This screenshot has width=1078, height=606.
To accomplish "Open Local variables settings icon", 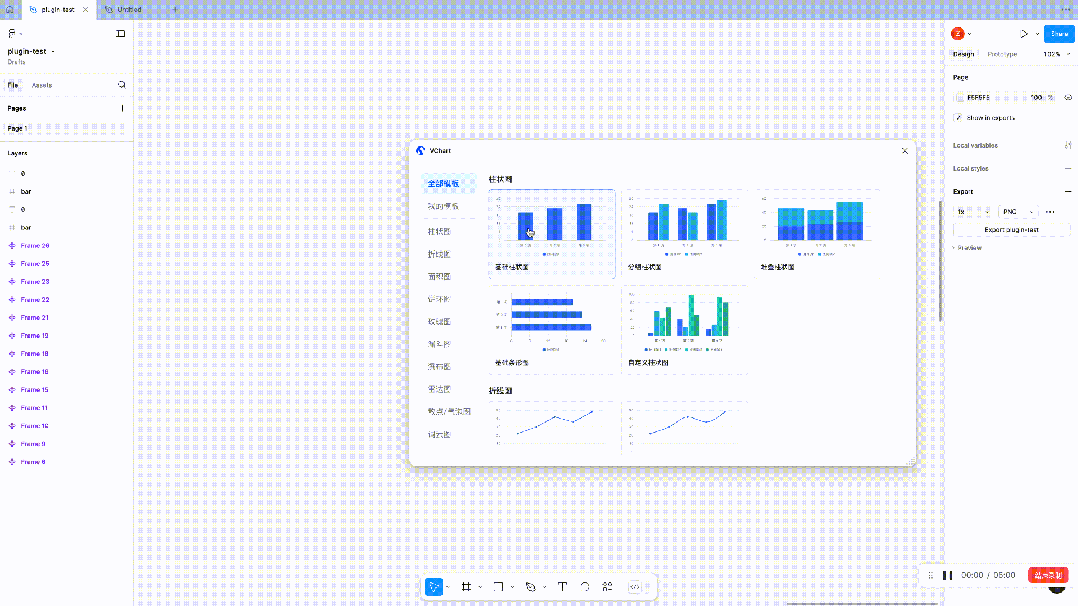I will (1068, 145).
